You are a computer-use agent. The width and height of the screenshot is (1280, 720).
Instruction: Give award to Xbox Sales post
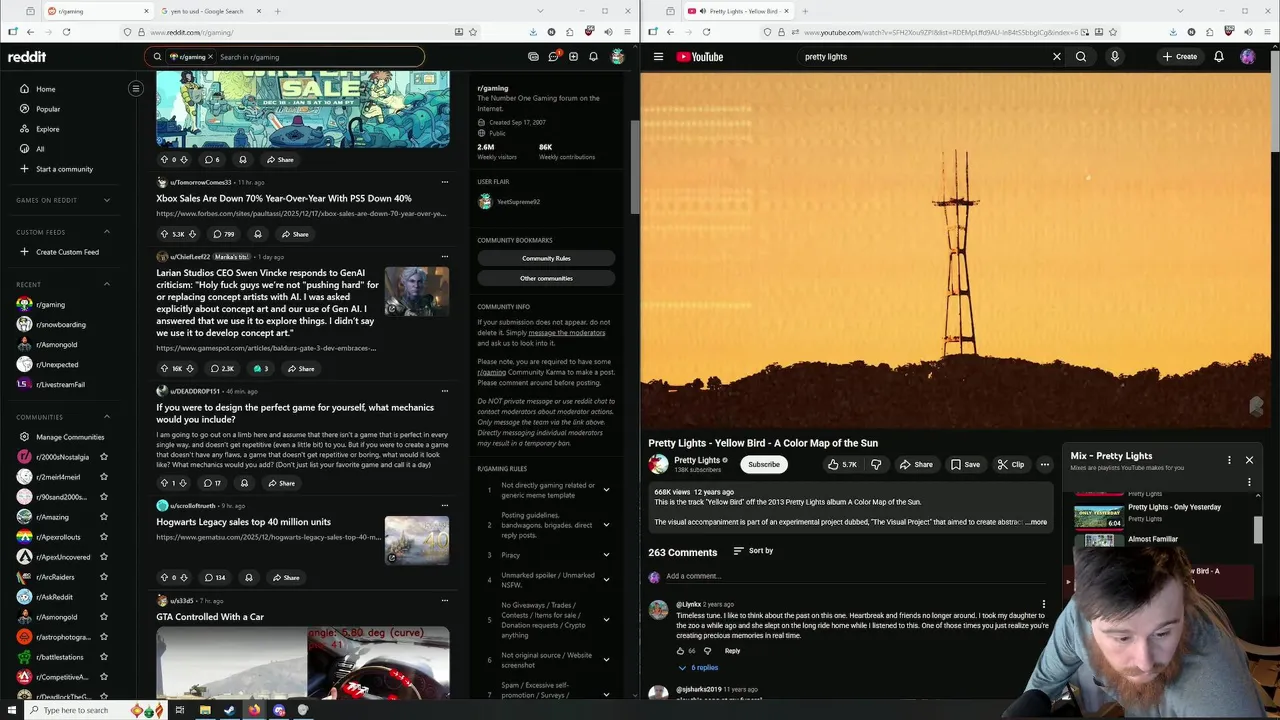click(x=258, y=234)
